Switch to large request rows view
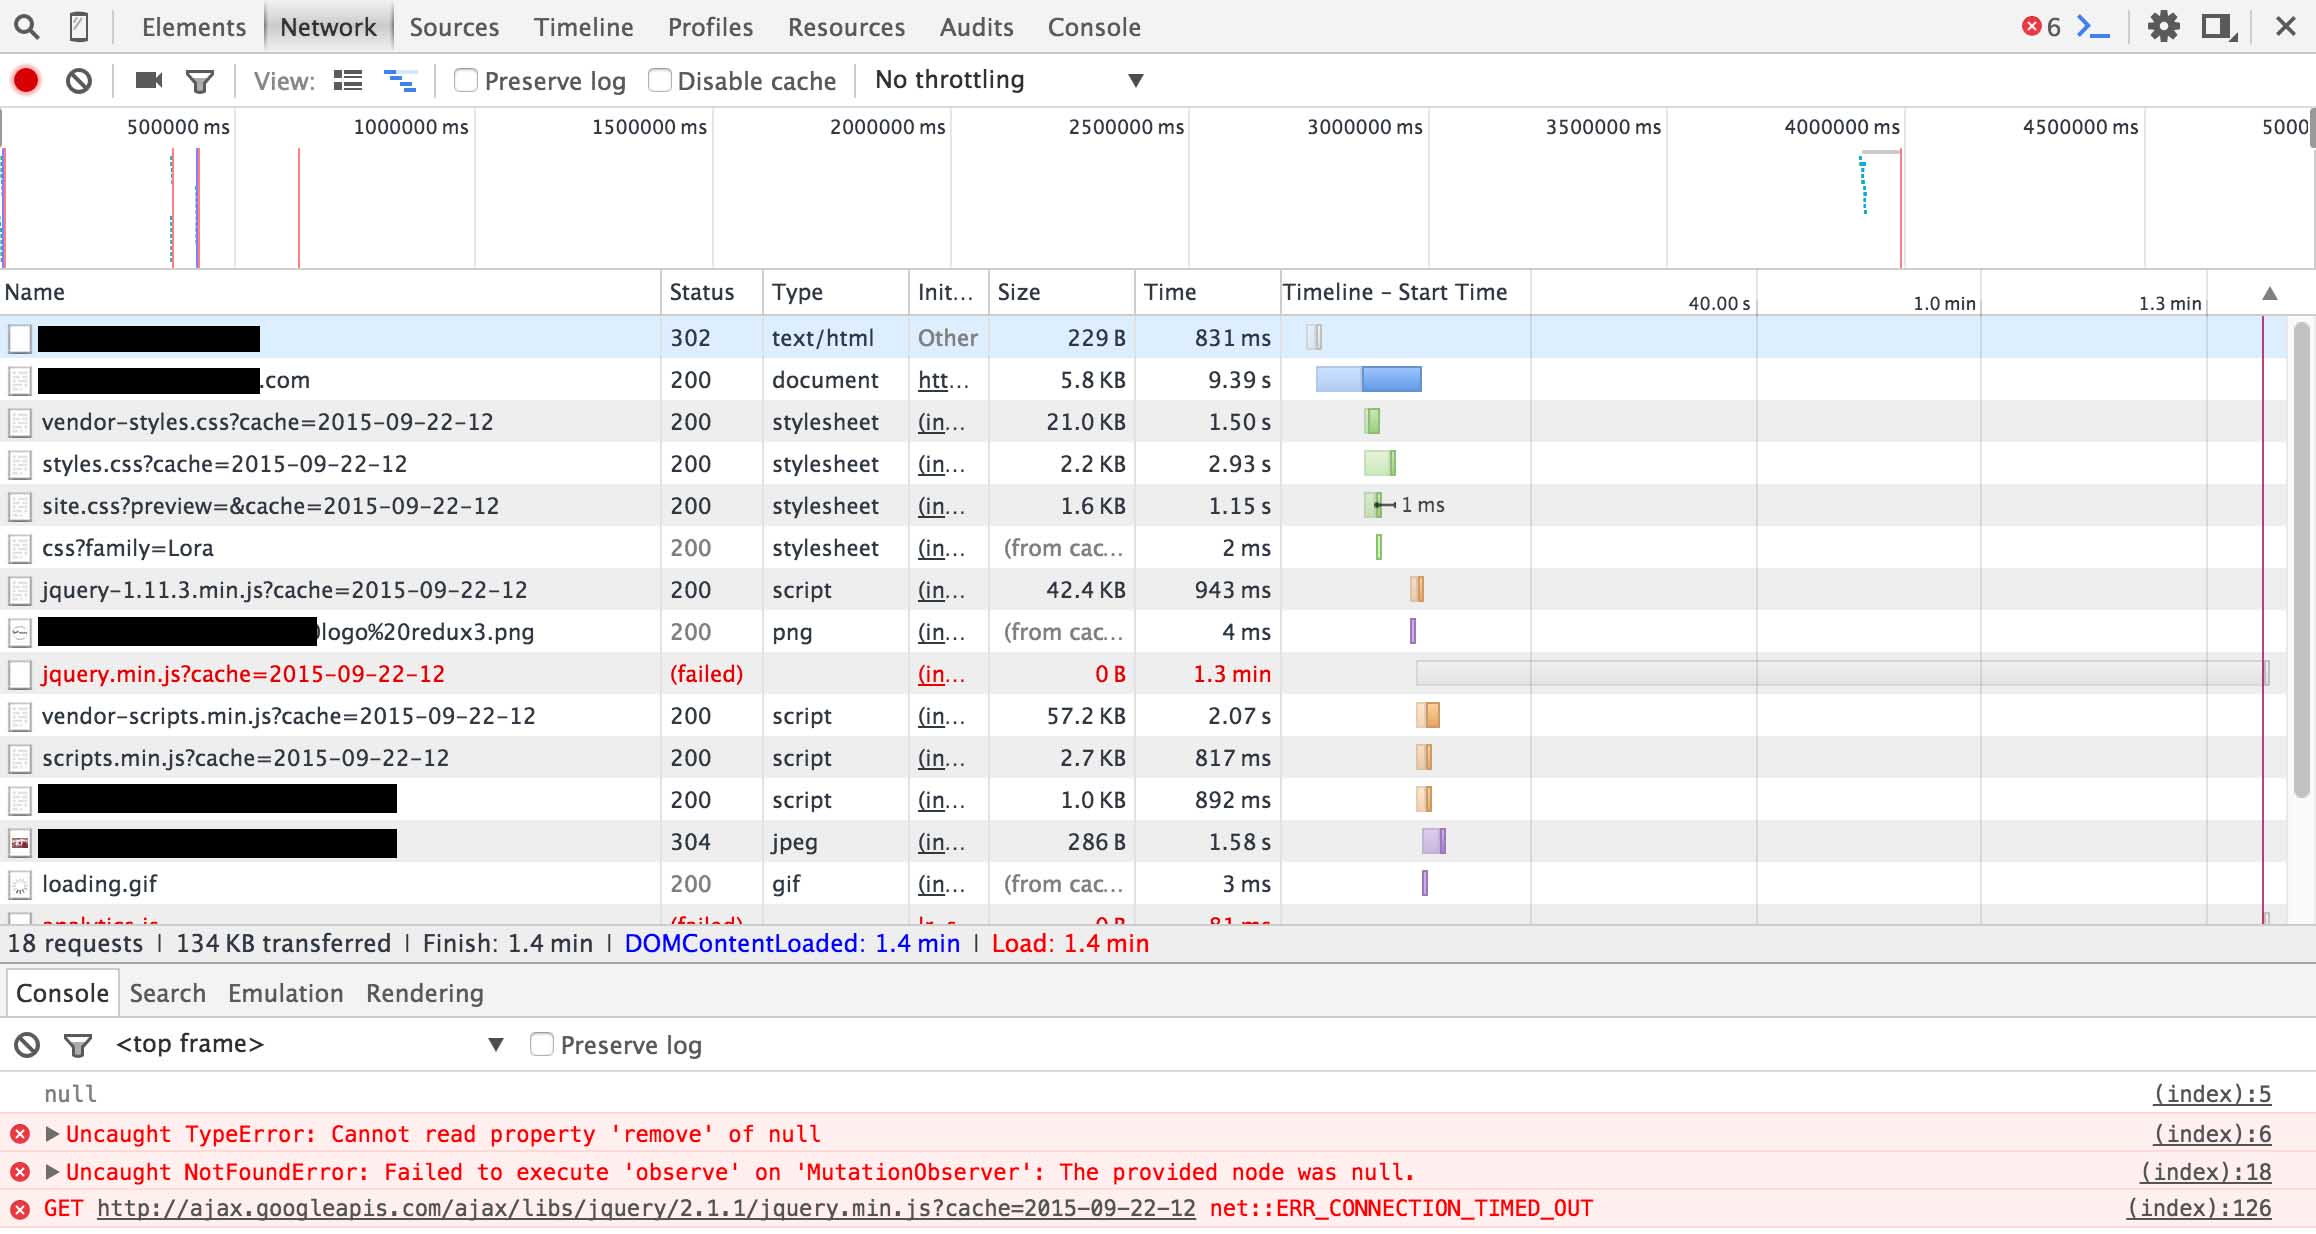 coord(348,80)
